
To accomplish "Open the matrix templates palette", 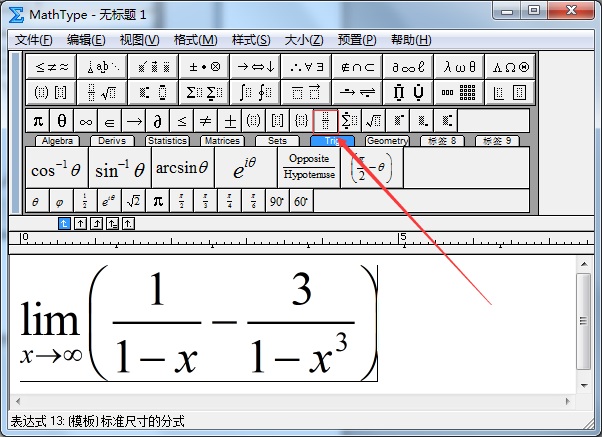I will point(459,92).
